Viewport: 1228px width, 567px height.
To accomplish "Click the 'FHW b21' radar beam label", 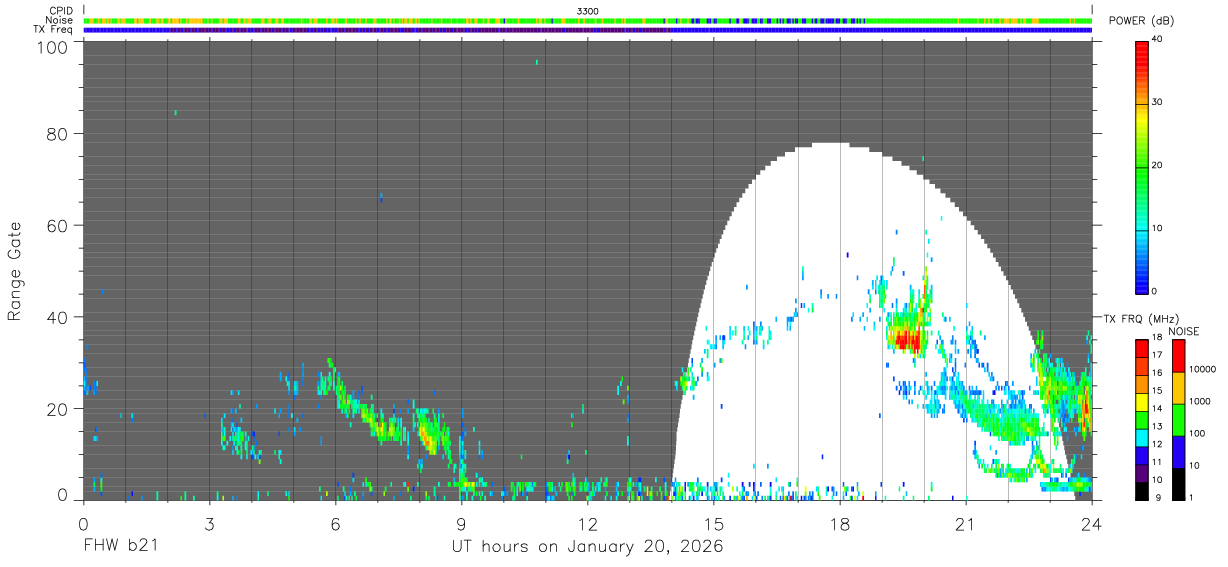I will point(119,547).
